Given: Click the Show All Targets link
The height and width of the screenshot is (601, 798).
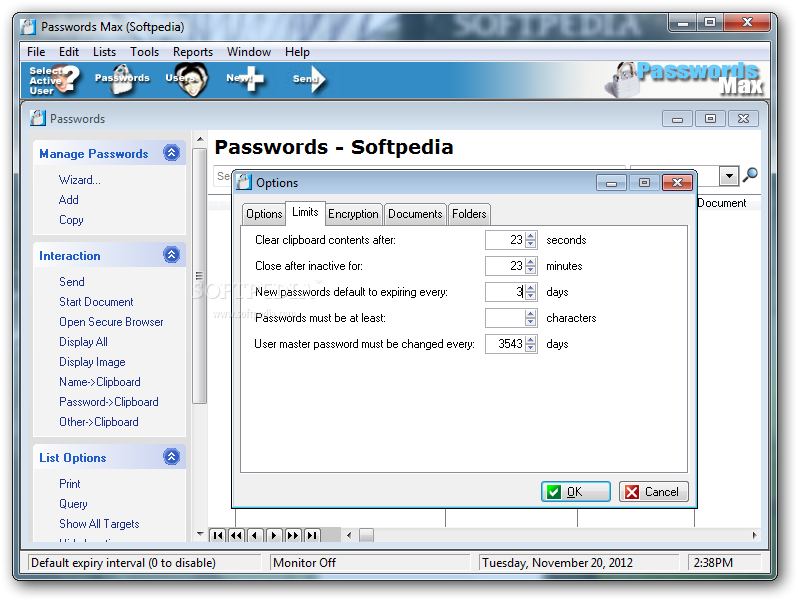Looking at the screenshot, I should click(99, 524).
